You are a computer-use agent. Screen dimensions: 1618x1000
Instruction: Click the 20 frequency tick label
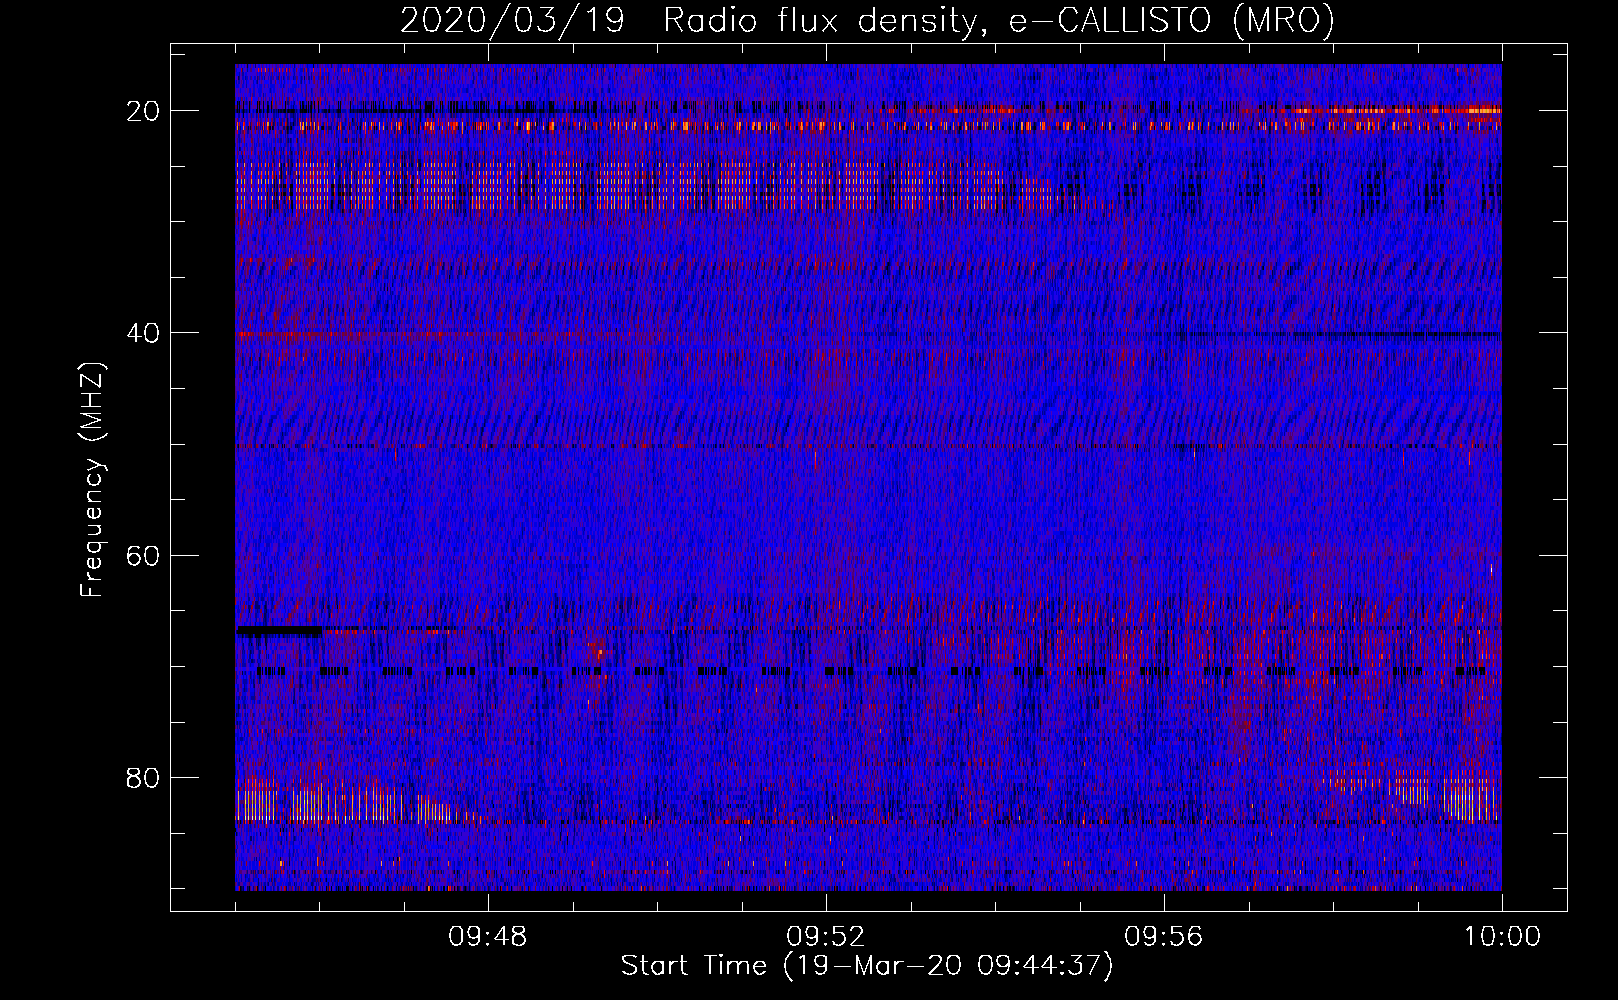click(144, 111)
